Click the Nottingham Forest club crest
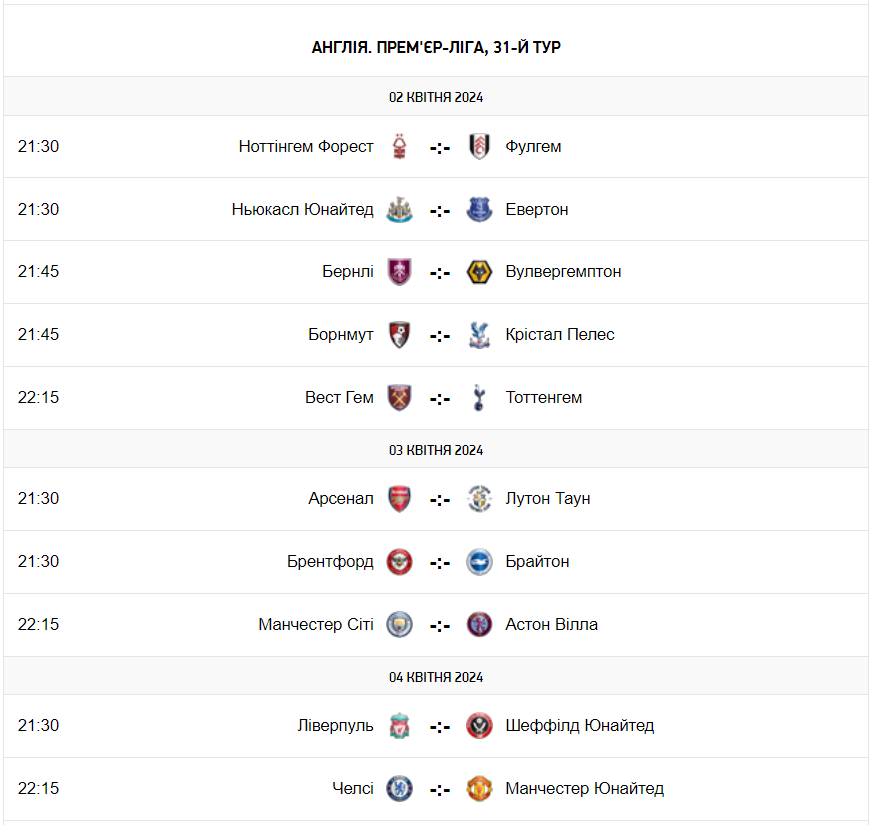Image resolution: width=872 pixels, height=825 pixels. click(x=400, y=147)
